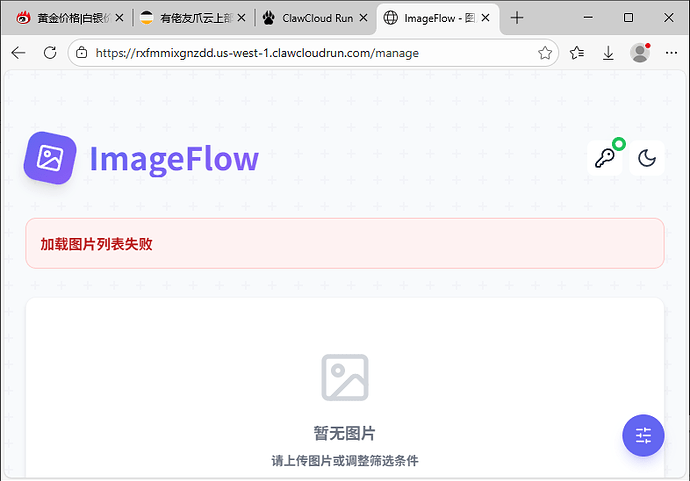Reload the current page
Image resolution: width=690 pixels, height=481 pixels.
click(x=50, y=53)
